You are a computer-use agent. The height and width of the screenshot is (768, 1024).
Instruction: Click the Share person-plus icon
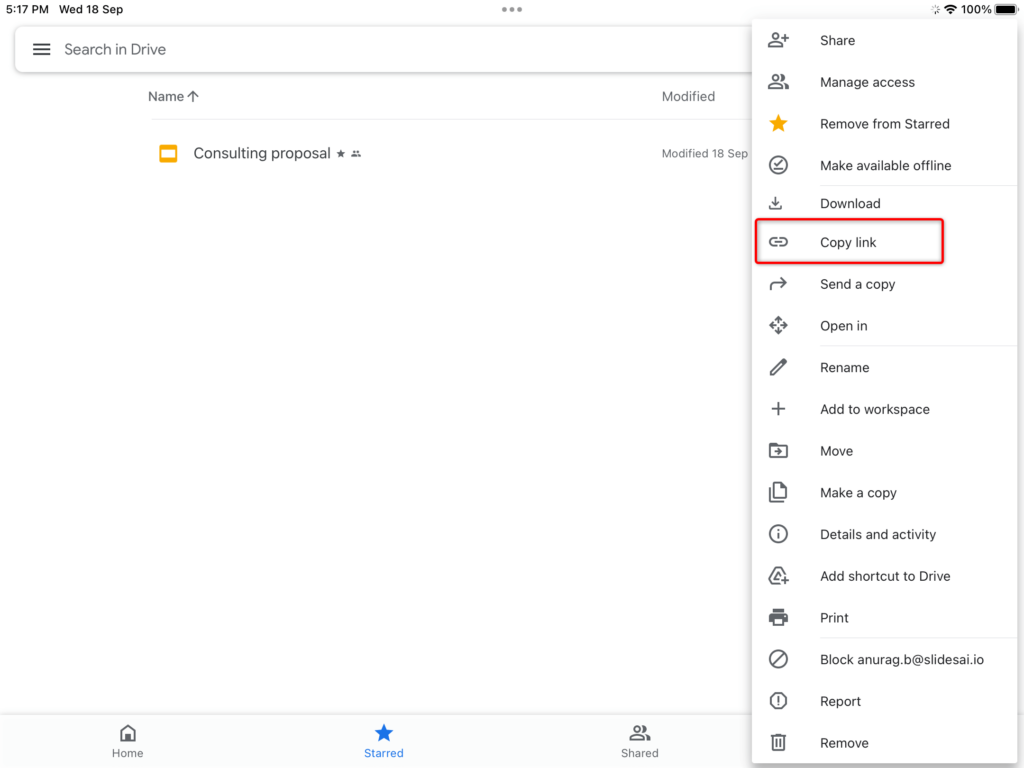click(x=779, y=40)
